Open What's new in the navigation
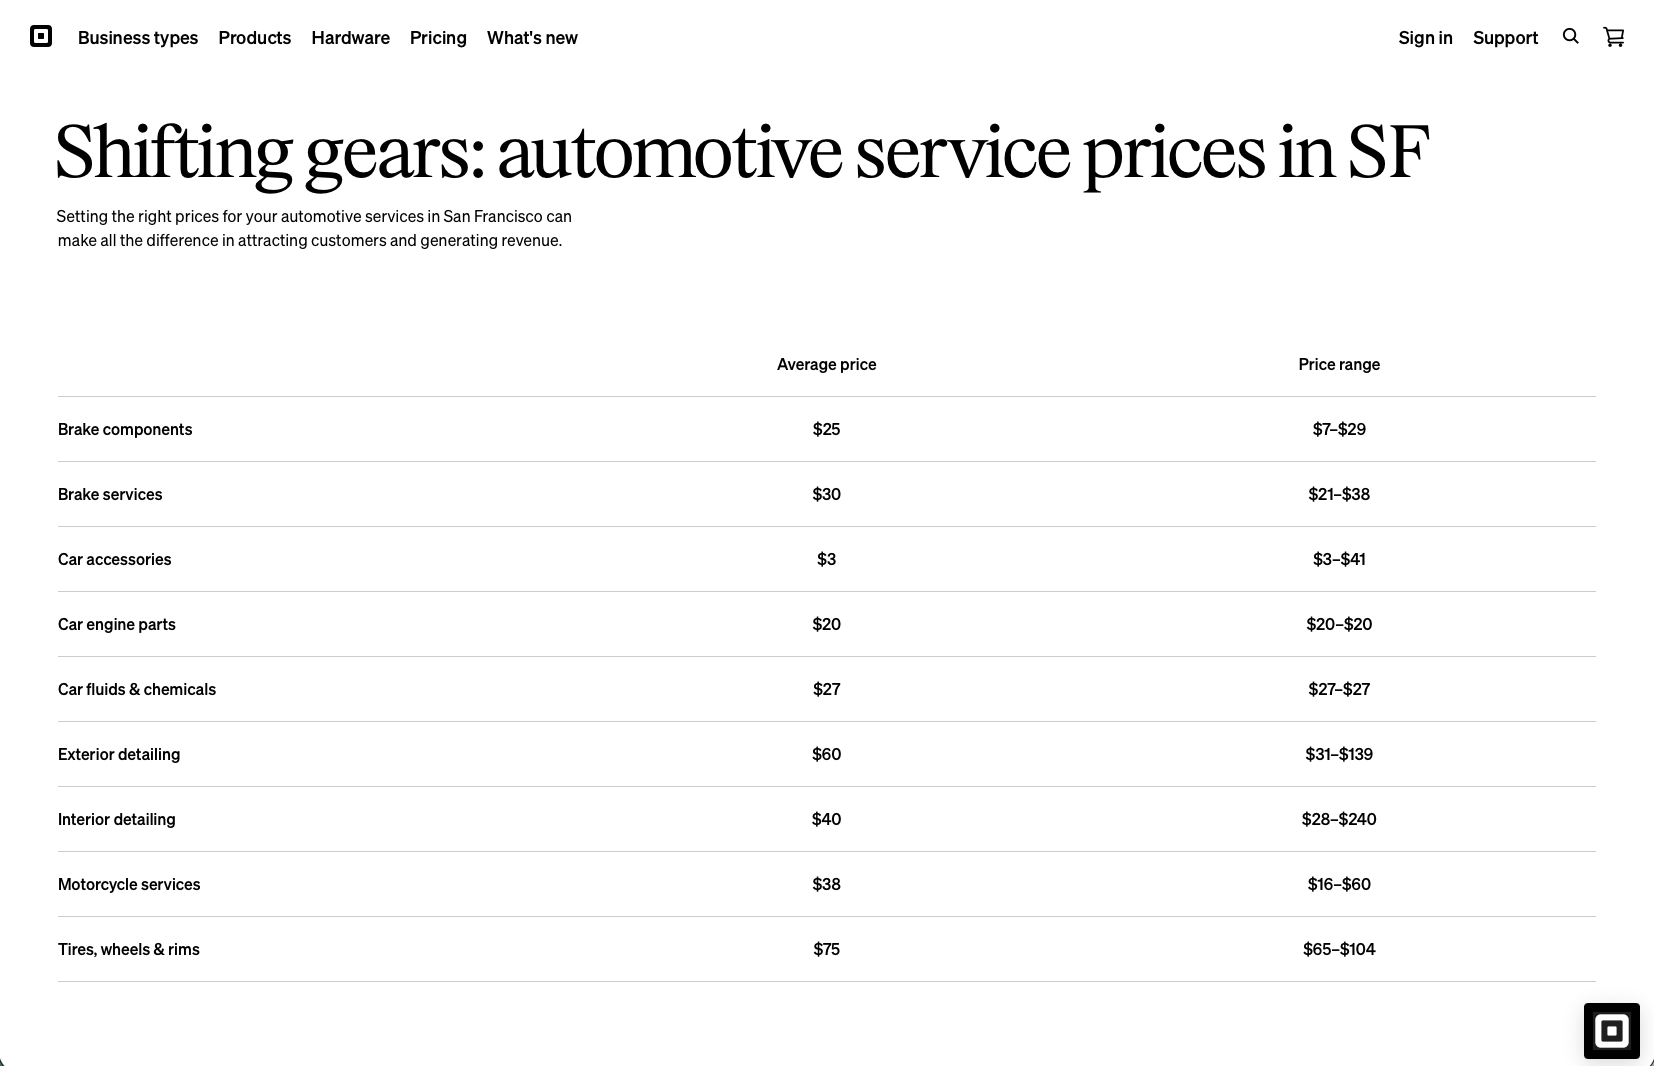The width and height of the screenshot is (1654, 1066). pyautogui.click(x=532, y=38)
